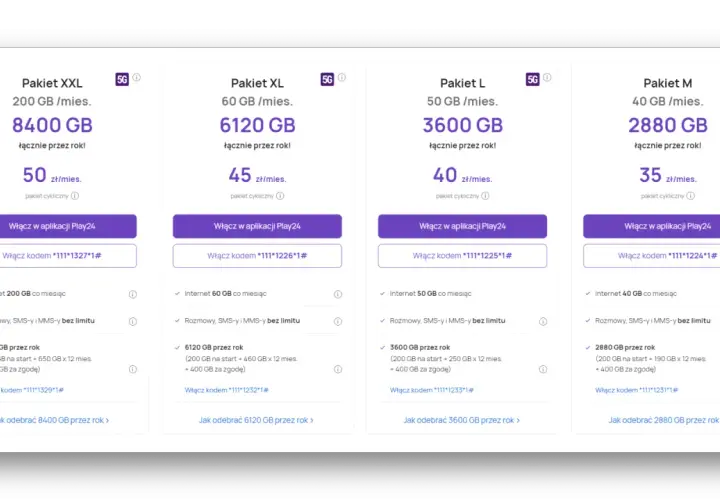Click the Pakiet M heading
Viewport: 720px width, 500px height.
coord(668,83)
